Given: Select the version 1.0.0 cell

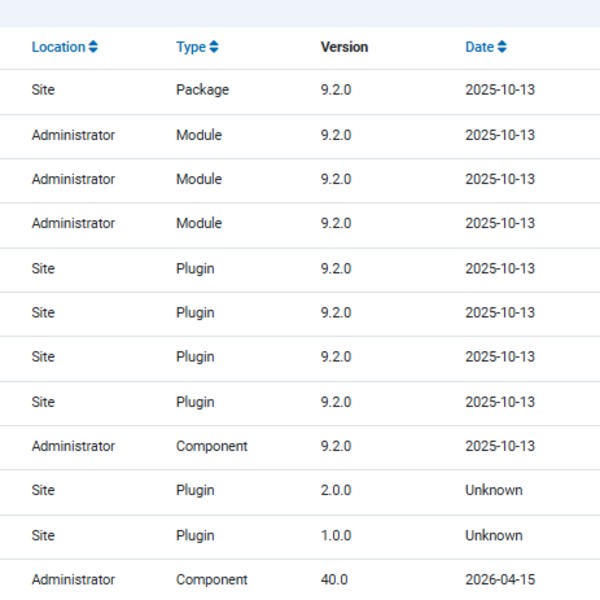Looking at the screenshot, I should 336,535.
